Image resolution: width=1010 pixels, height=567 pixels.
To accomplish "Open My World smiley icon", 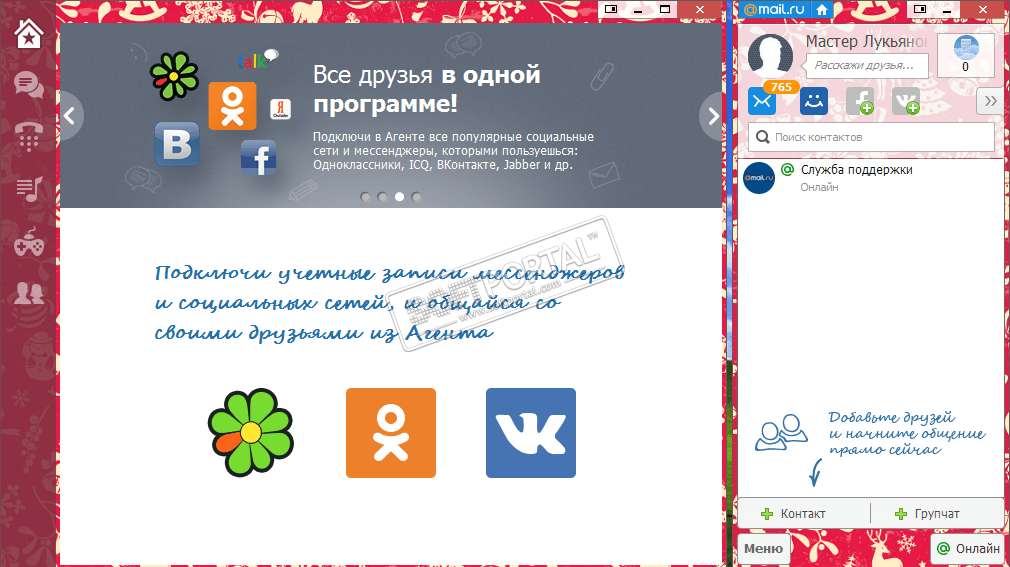I will click(x=814, y=101).
